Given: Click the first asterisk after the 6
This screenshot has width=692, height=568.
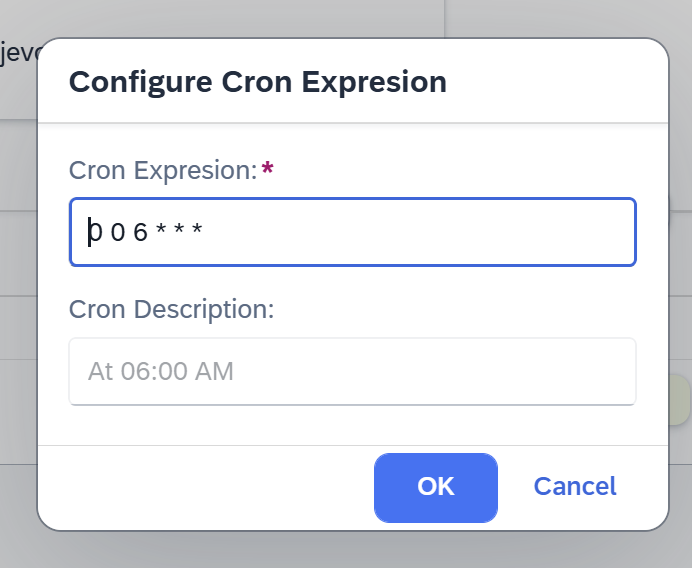Looking at the screenshot, I should (x=161, y=231).
